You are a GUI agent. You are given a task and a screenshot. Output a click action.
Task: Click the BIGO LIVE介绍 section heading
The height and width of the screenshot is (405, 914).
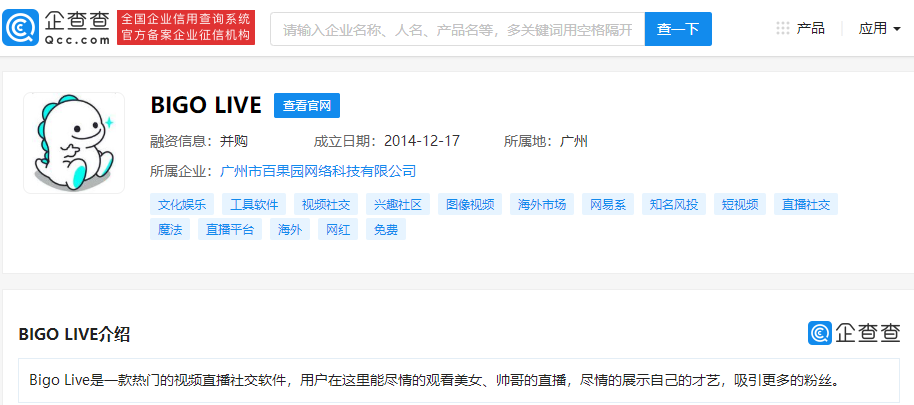tap(74, 334)
